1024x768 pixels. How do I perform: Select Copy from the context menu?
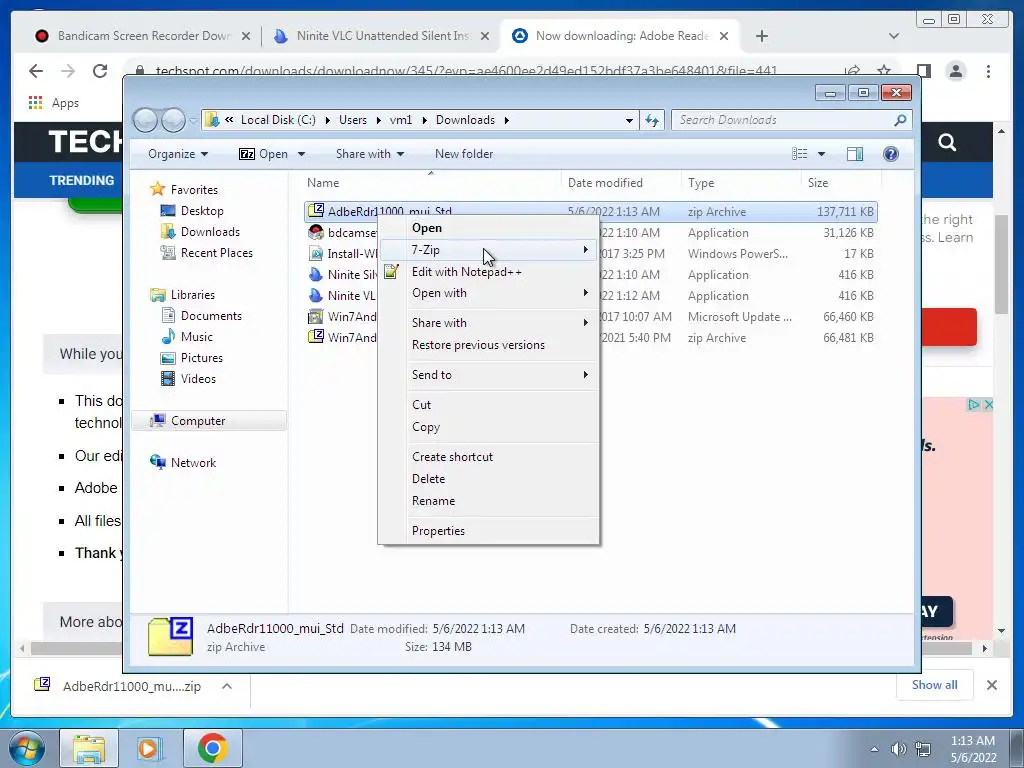(426, 427)
